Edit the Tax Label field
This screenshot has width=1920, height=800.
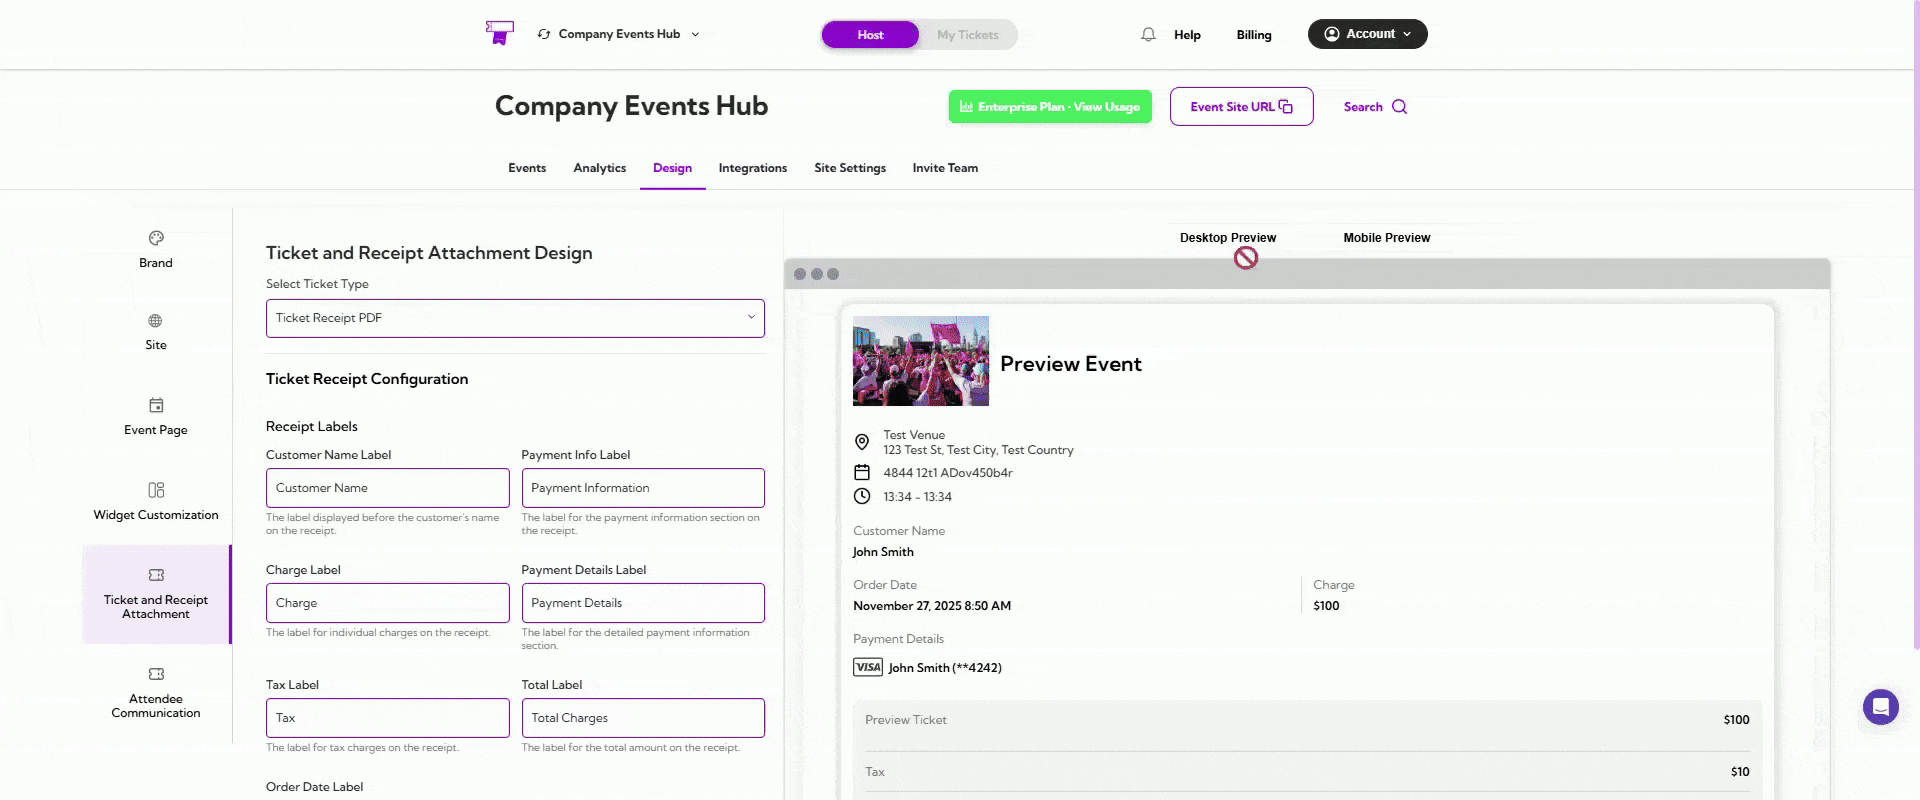(388, 718)
